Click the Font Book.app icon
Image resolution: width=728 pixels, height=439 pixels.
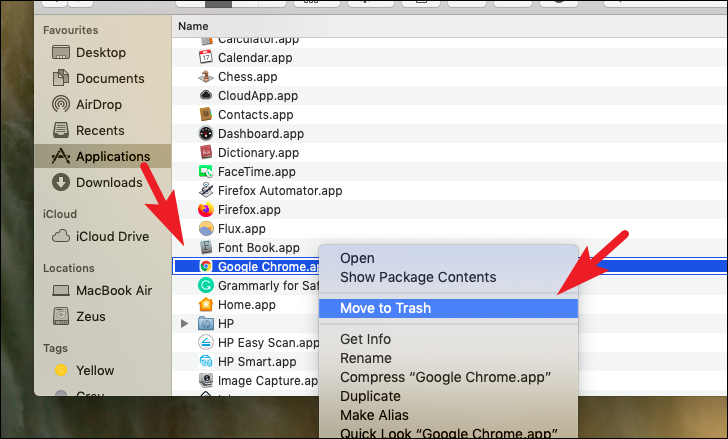click(206, 247)
